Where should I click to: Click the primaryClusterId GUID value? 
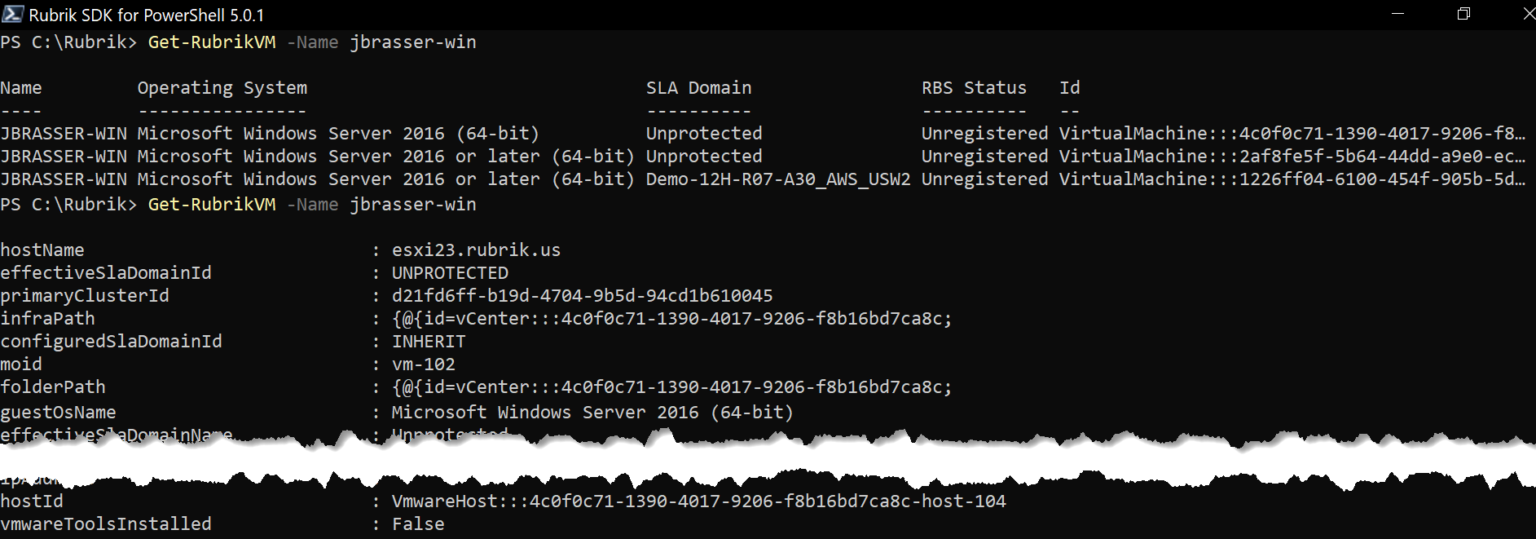582,296
